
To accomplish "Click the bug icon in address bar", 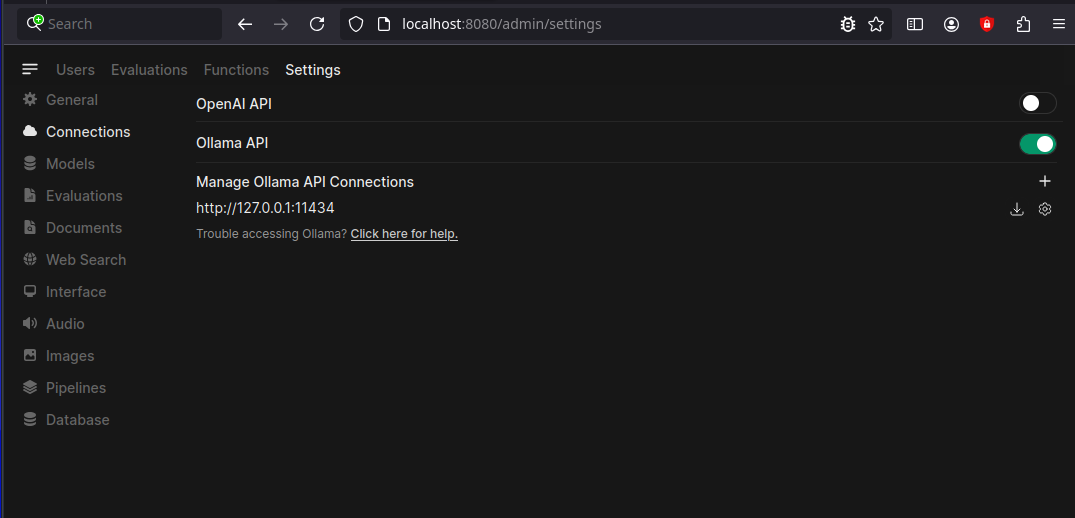I will tap(848, 24).
